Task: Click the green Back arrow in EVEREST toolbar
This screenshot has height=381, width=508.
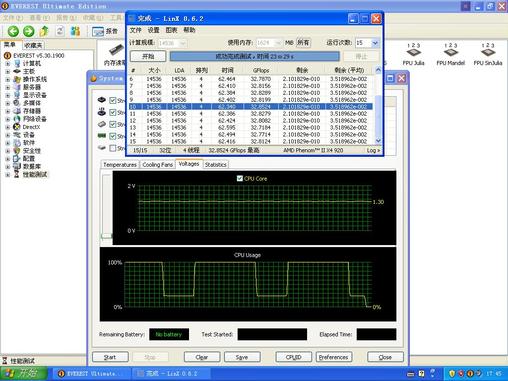Action: click(13, 31)
